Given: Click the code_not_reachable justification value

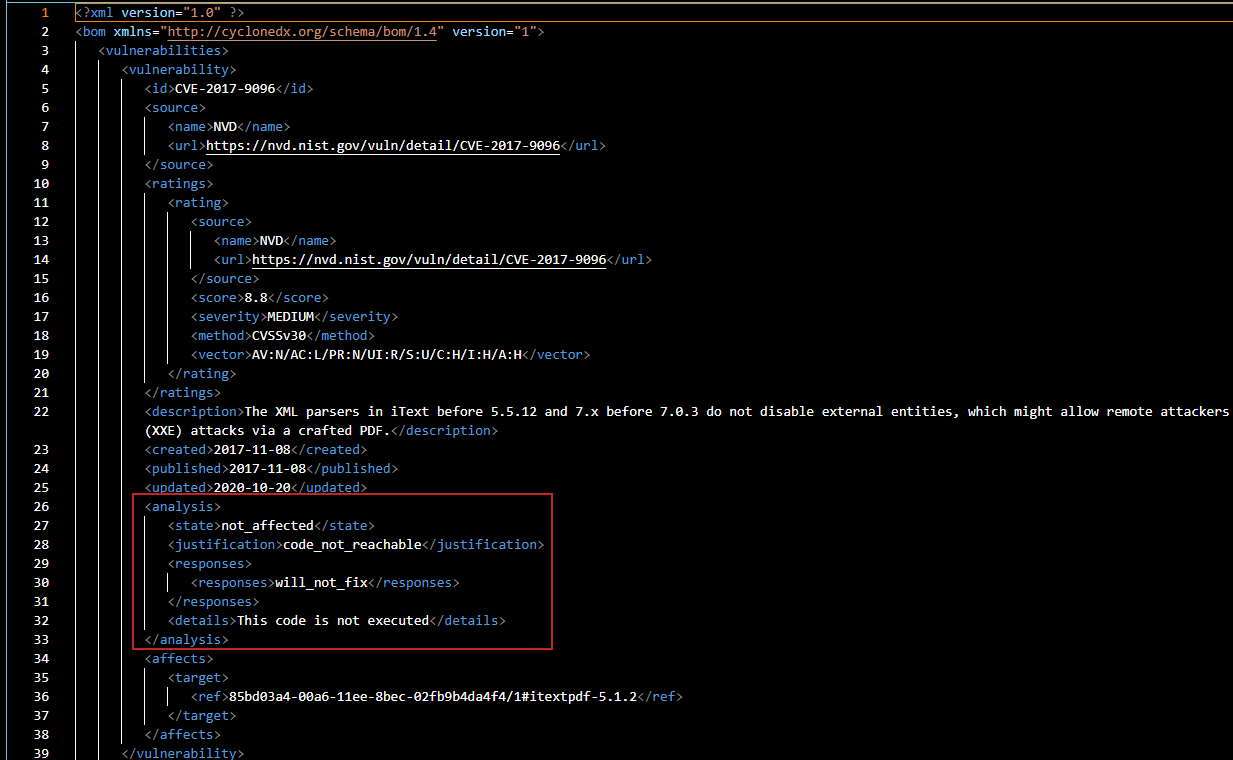Looking at the screenshot, I should click(x=352, y=544).
